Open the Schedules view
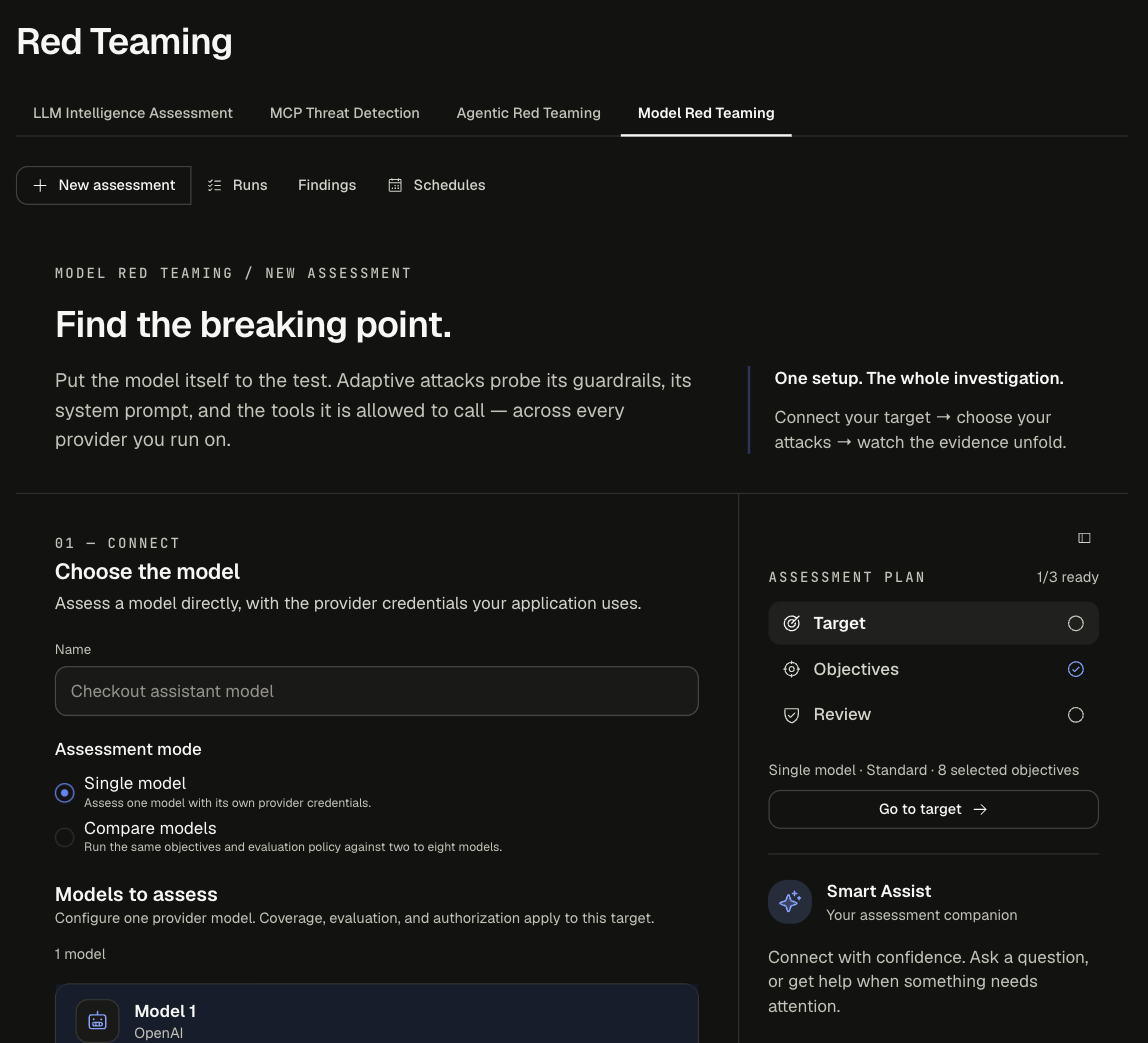The image size is (1148, 1043). (x=436, y=185)
